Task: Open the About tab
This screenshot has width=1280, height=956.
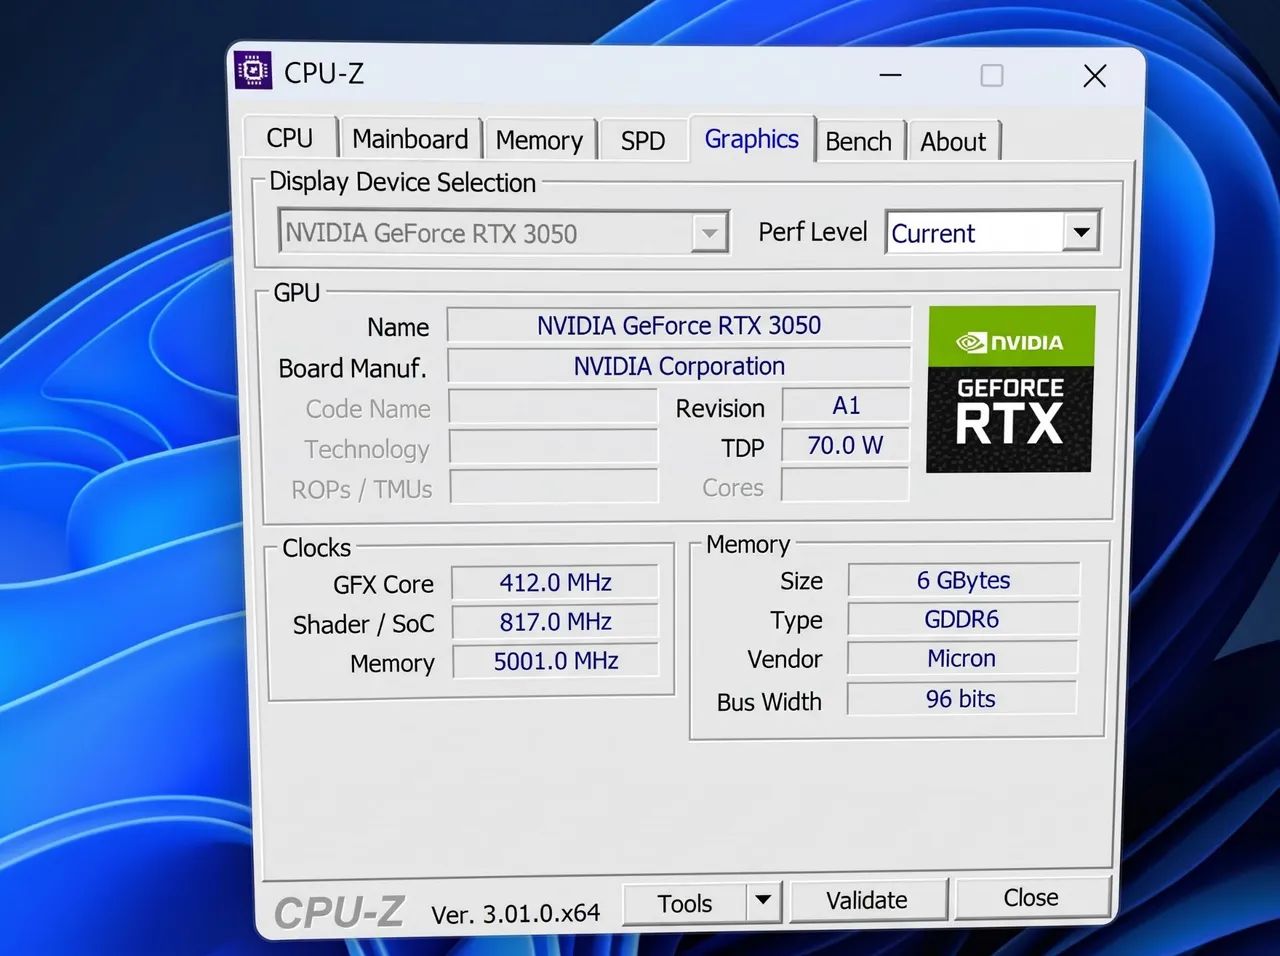Action: coord(953,142)
